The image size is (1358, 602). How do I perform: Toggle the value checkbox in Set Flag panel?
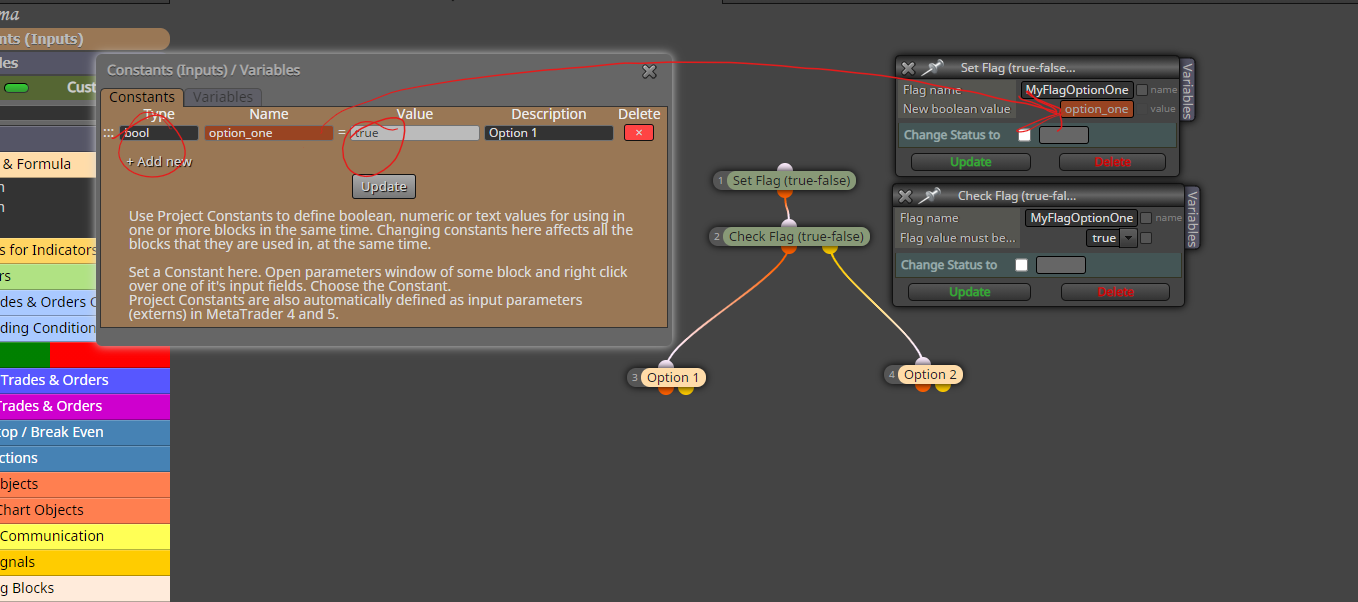click(x=1141, y=109)
